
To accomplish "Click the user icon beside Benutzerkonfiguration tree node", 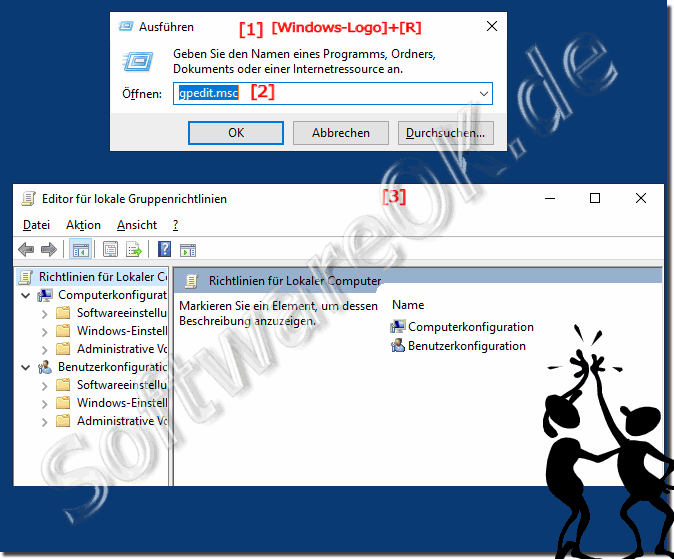I will pyautogui.click(x=45, y=367).
